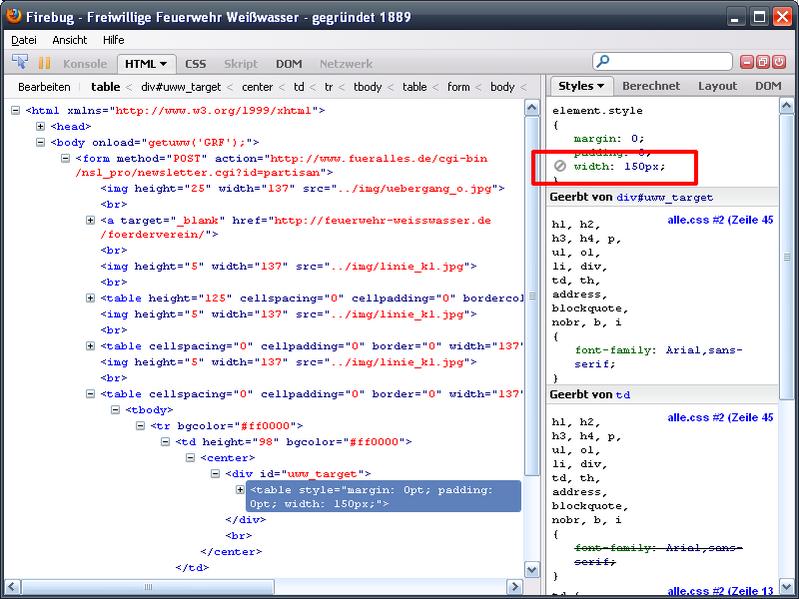Expand the highlighted table style node

click(x=240, y=489)
